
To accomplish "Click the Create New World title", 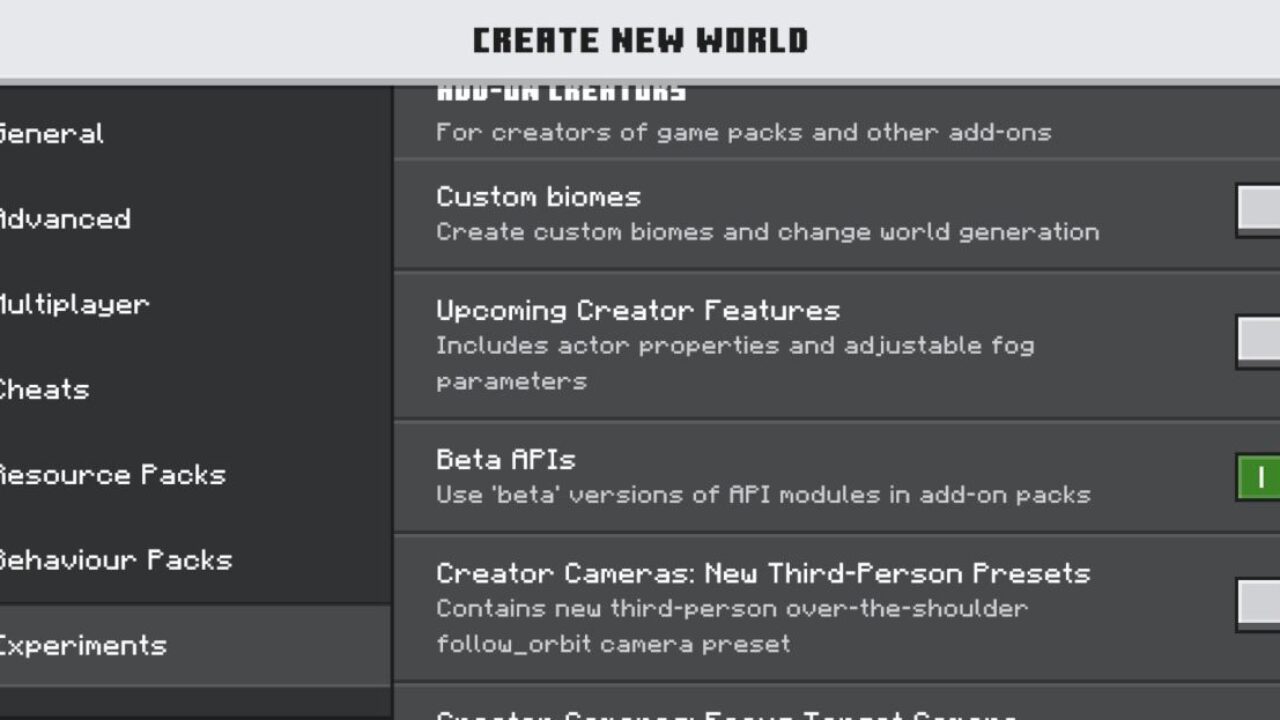I will (640, 41).
